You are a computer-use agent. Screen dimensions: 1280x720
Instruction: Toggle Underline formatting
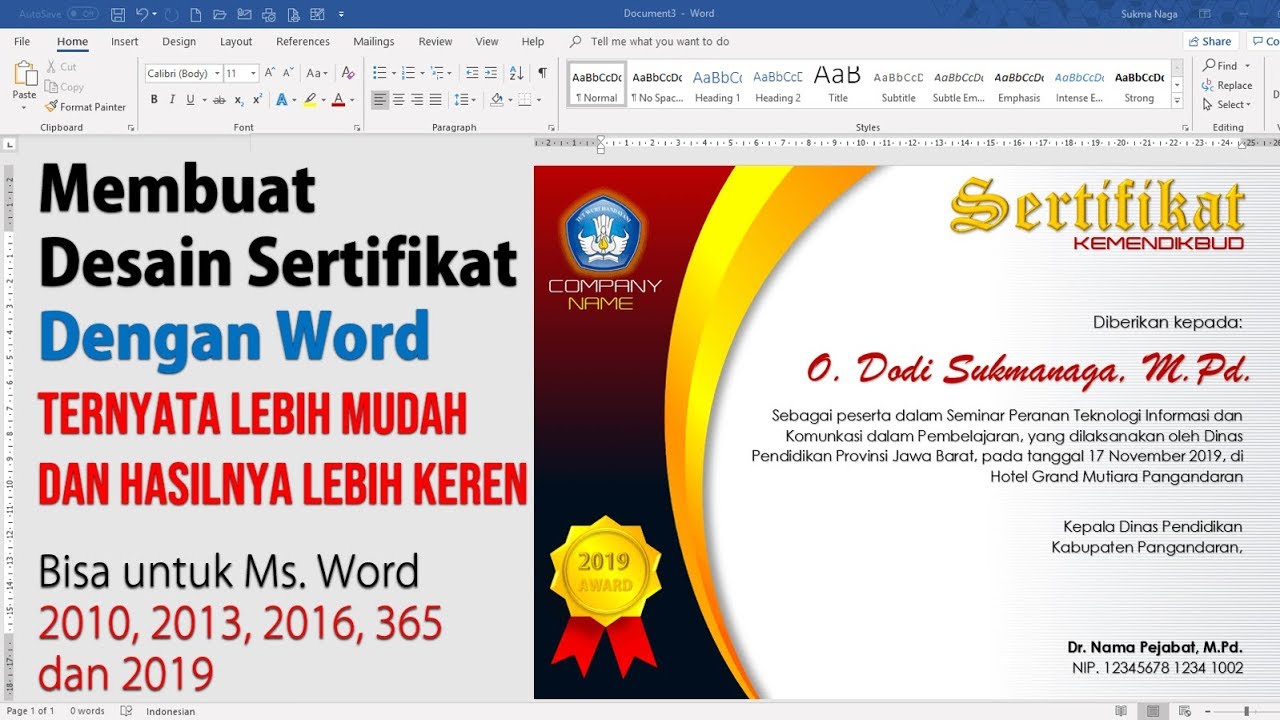190,100
